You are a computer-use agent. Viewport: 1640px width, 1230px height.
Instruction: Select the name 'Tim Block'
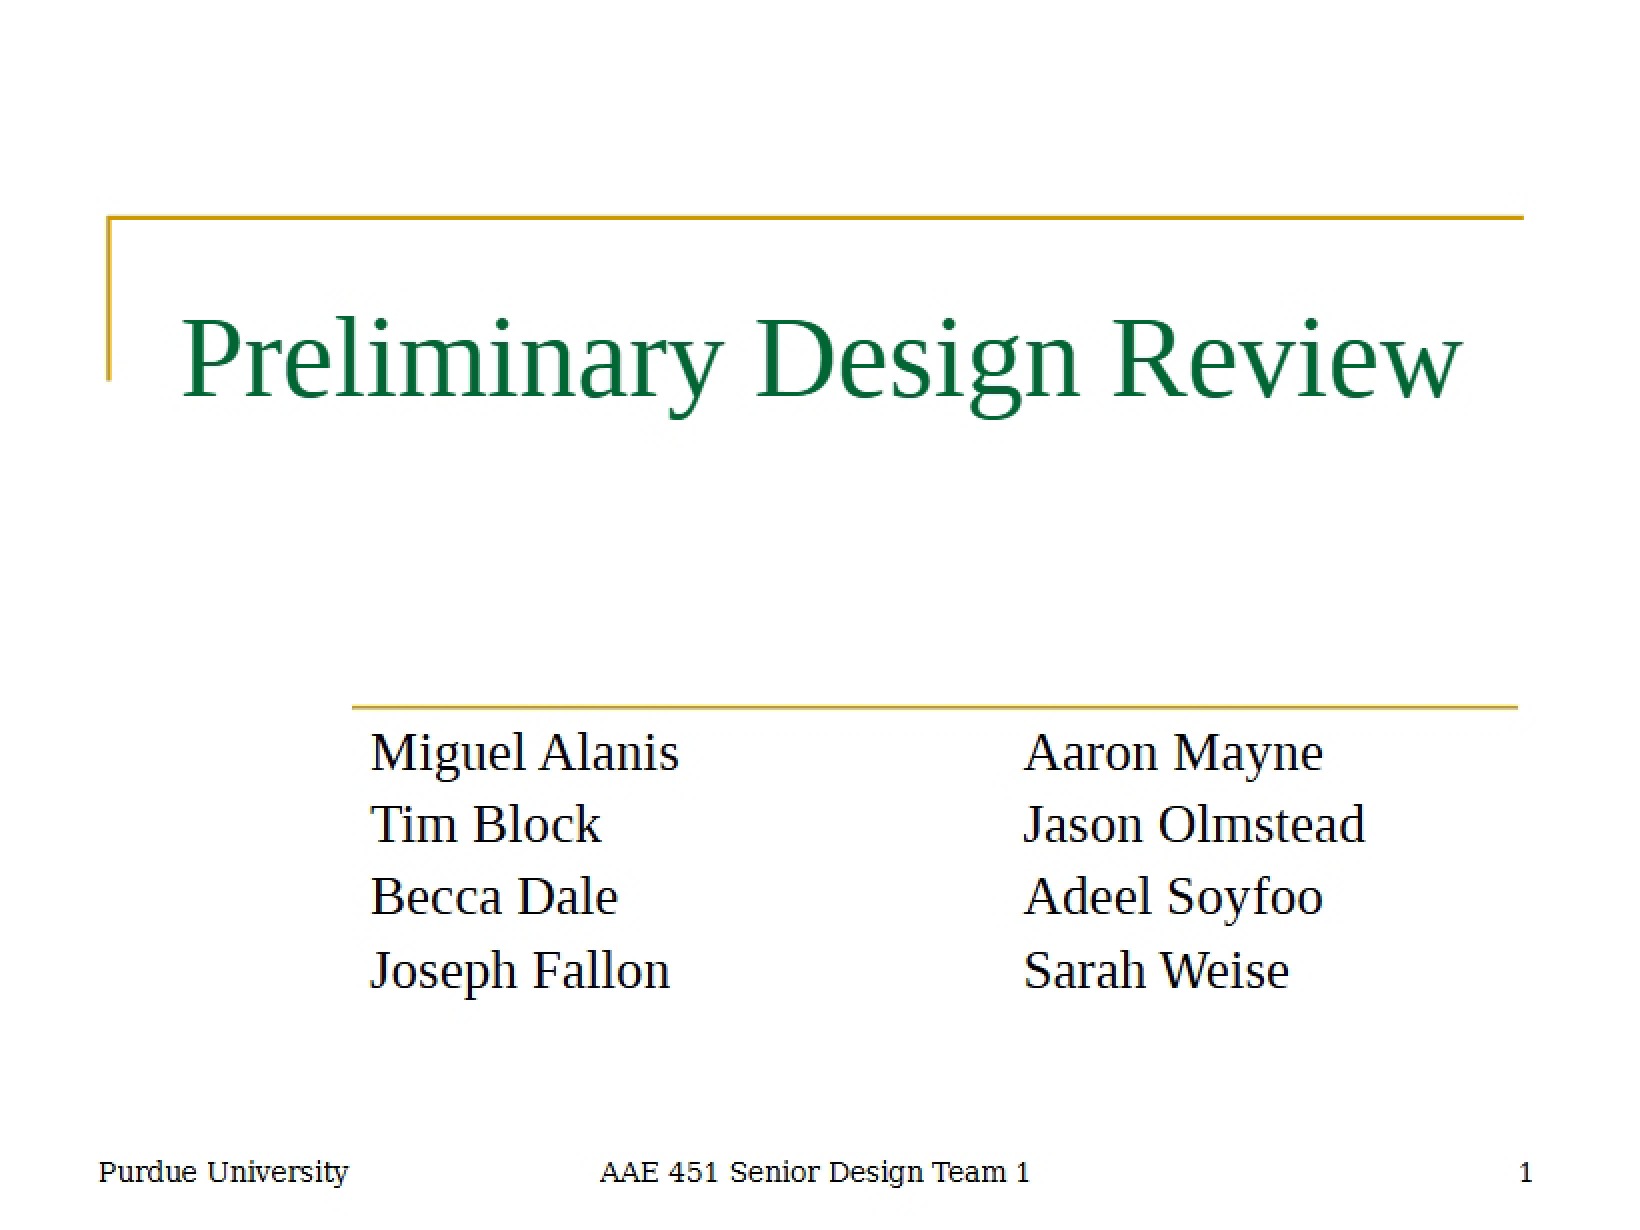click(x=486, y=825)
